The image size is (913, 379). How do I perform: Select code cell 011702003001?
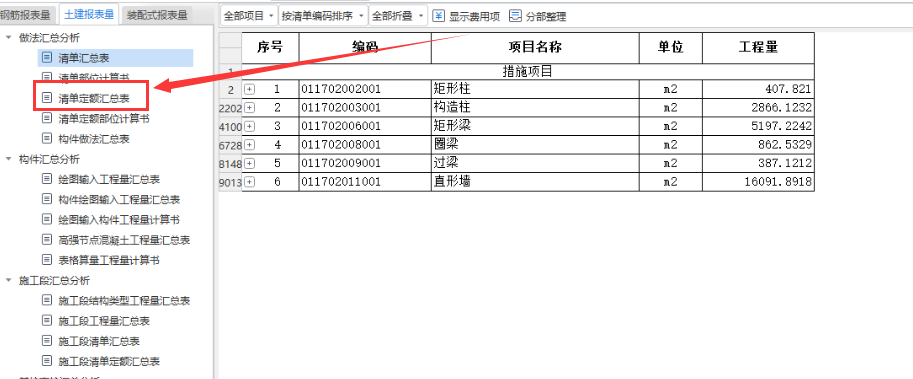[x=365, y=108]
